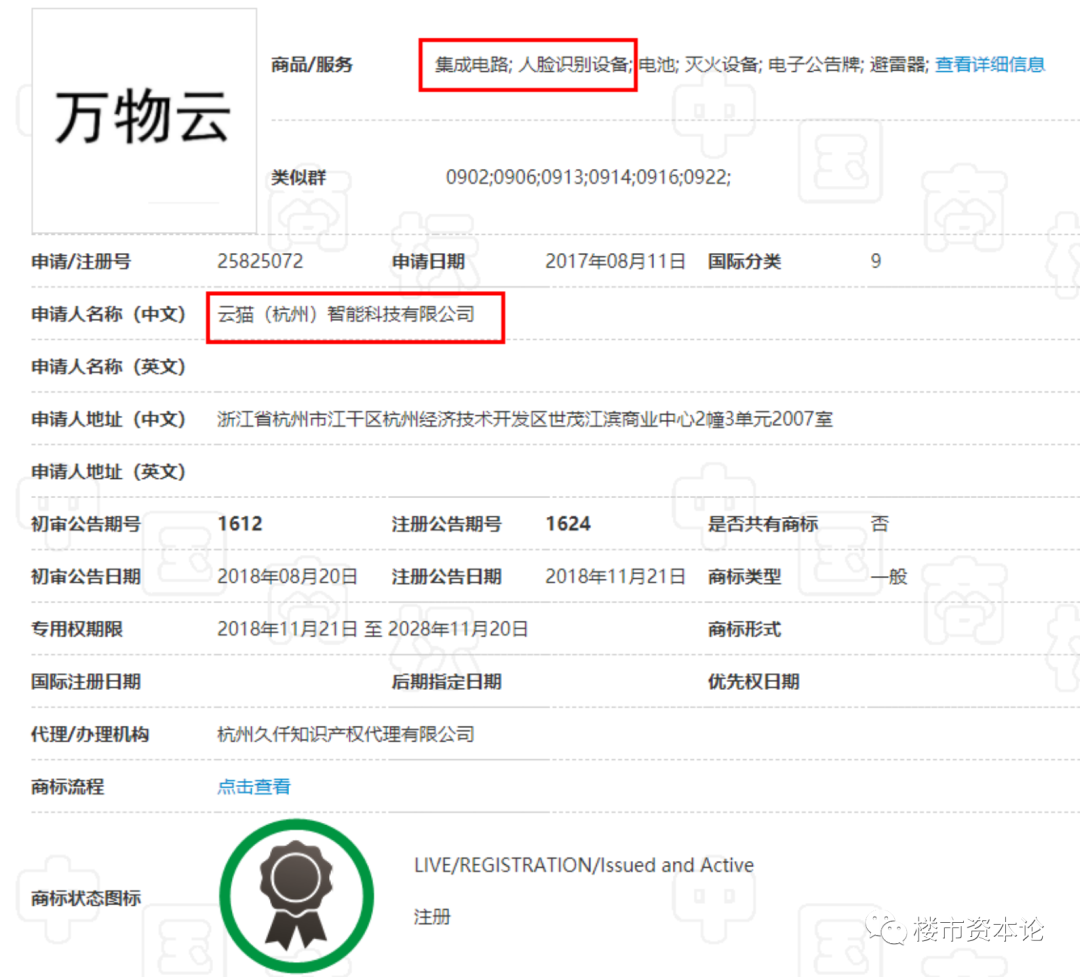Screen dimensions: 1080x977
Task: Select preliminary announcement issue 1612
Action: (240, 524)
